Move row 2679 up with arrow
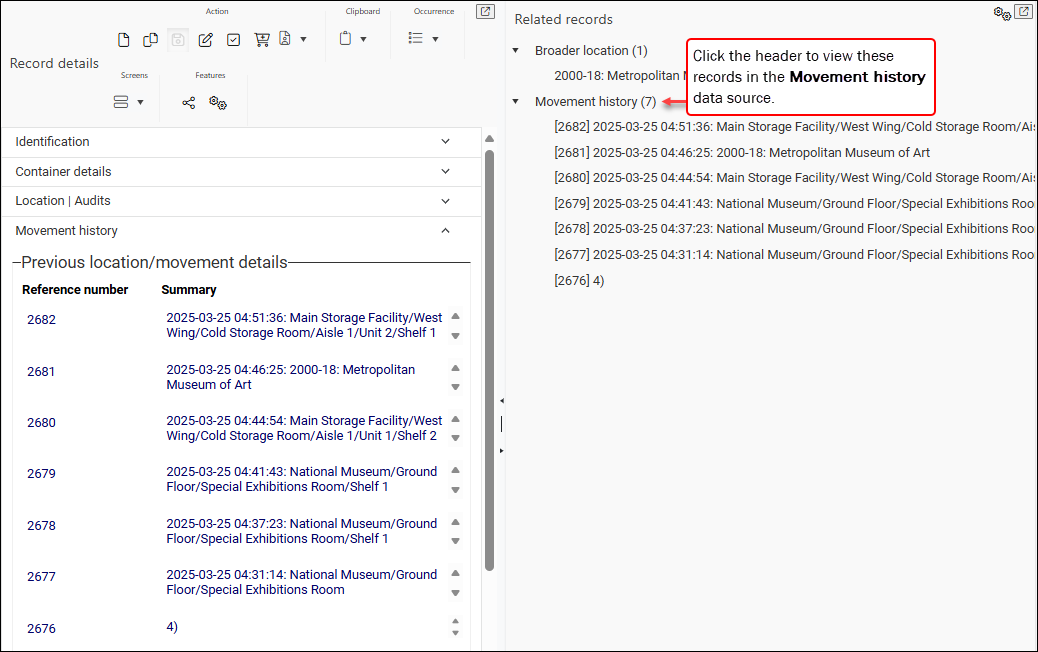 [455, 470]
